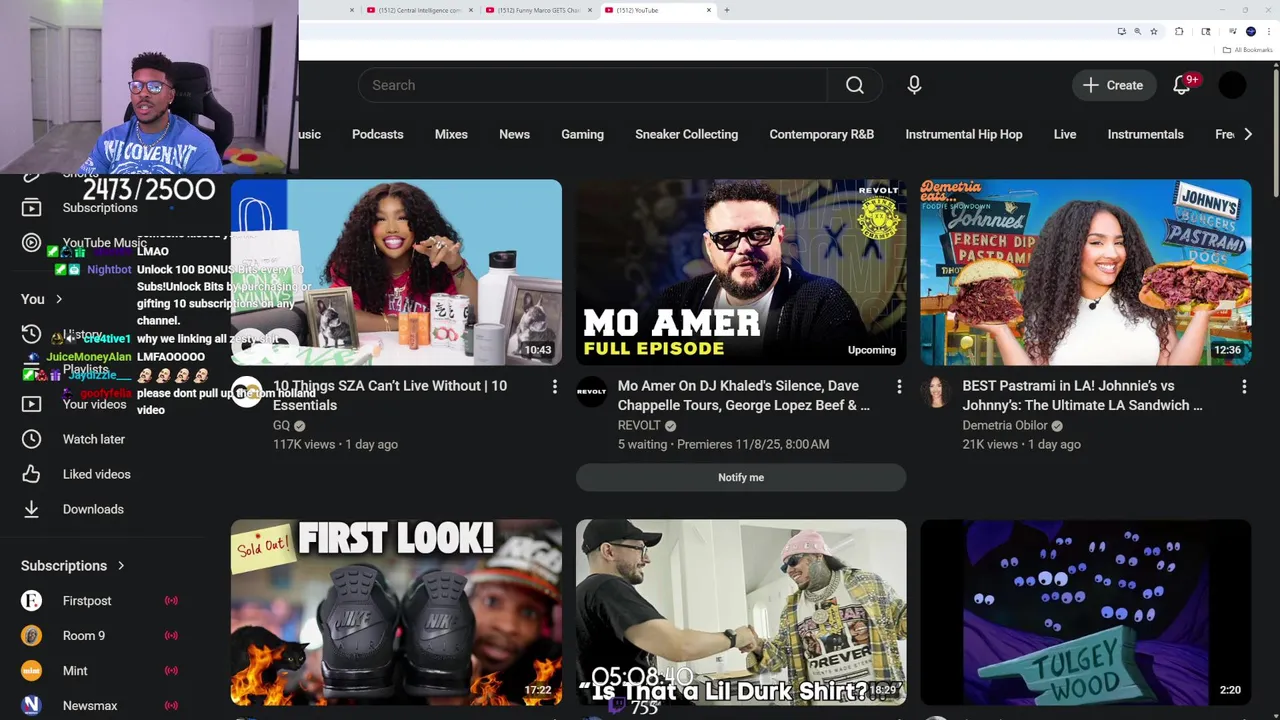Close the active YouTube browser tab
1280x720 pixels.
click(x=709, y=10)
